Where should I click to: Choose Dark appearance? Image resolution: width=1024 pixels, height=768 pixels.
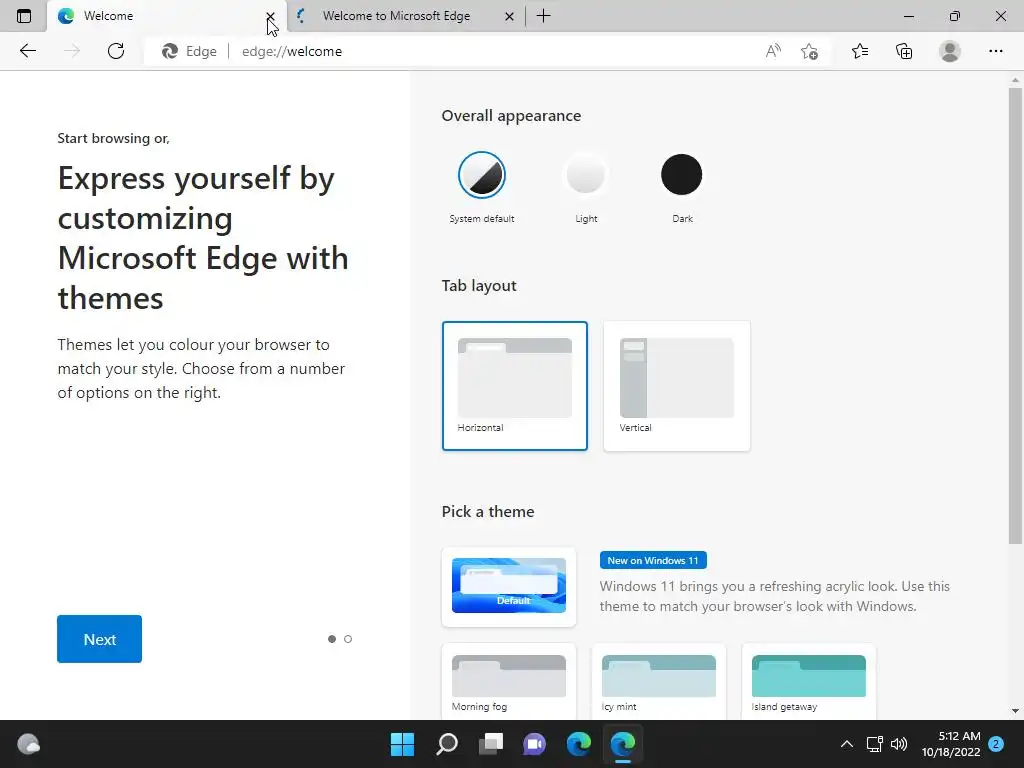pos(682,174)
